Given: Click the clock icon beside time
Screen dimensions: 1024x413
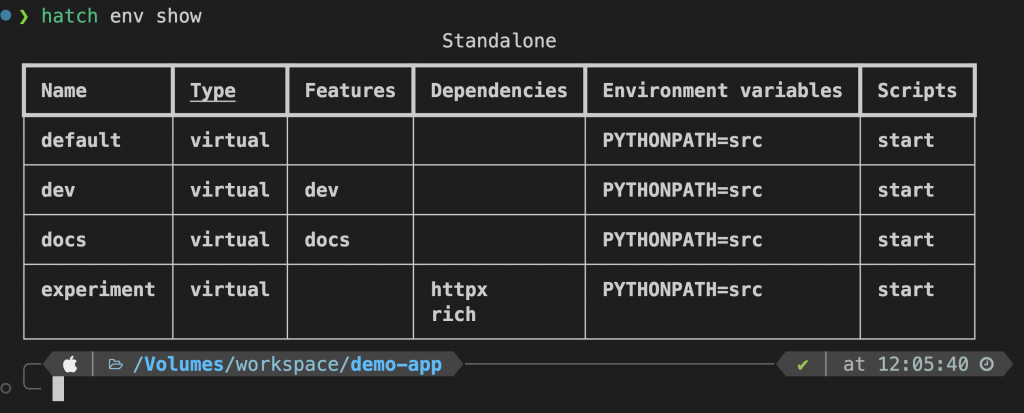Looking at the screenshot, I should point(986,364).
